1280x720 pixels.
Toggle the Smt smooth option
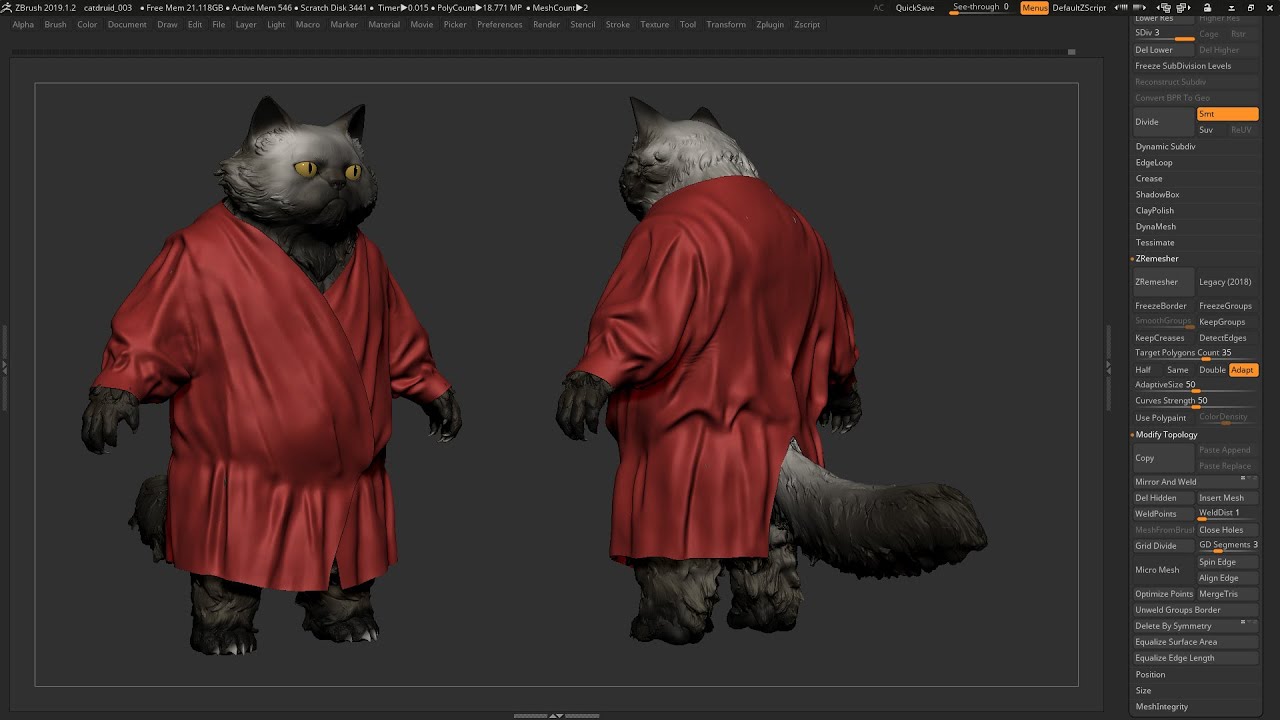[x=1227, y=114]
